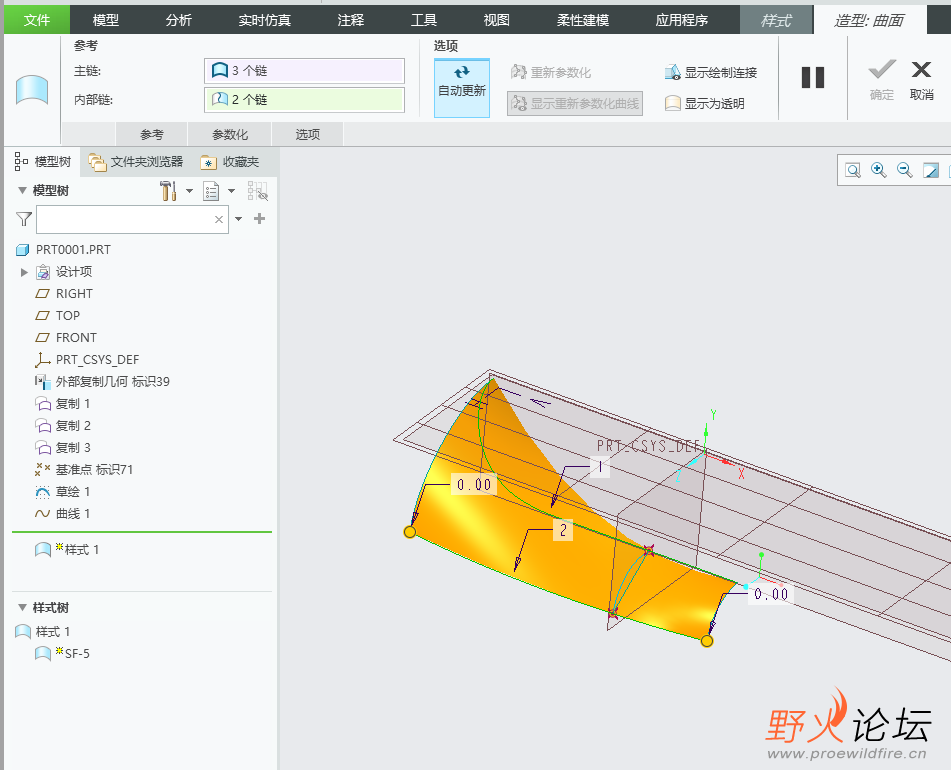
Task: Open 应用程序 ribbon tab
Action: coord(682,20)
